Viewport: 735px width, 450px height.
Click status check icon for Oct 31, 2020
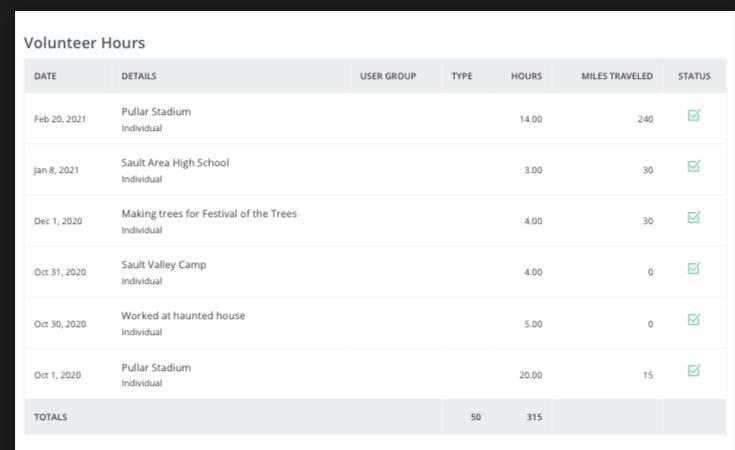694,269
